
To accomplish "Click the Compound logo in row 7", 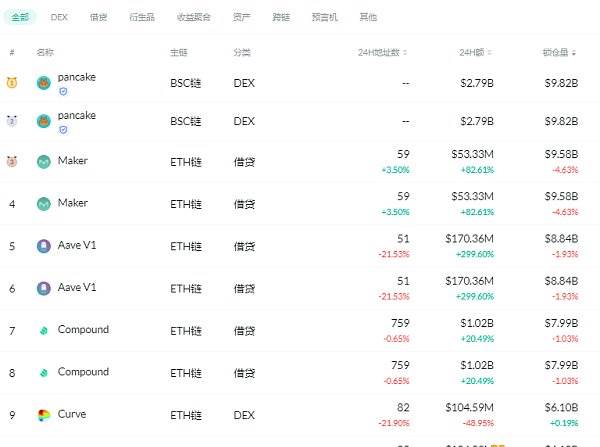I will [44, 330].
